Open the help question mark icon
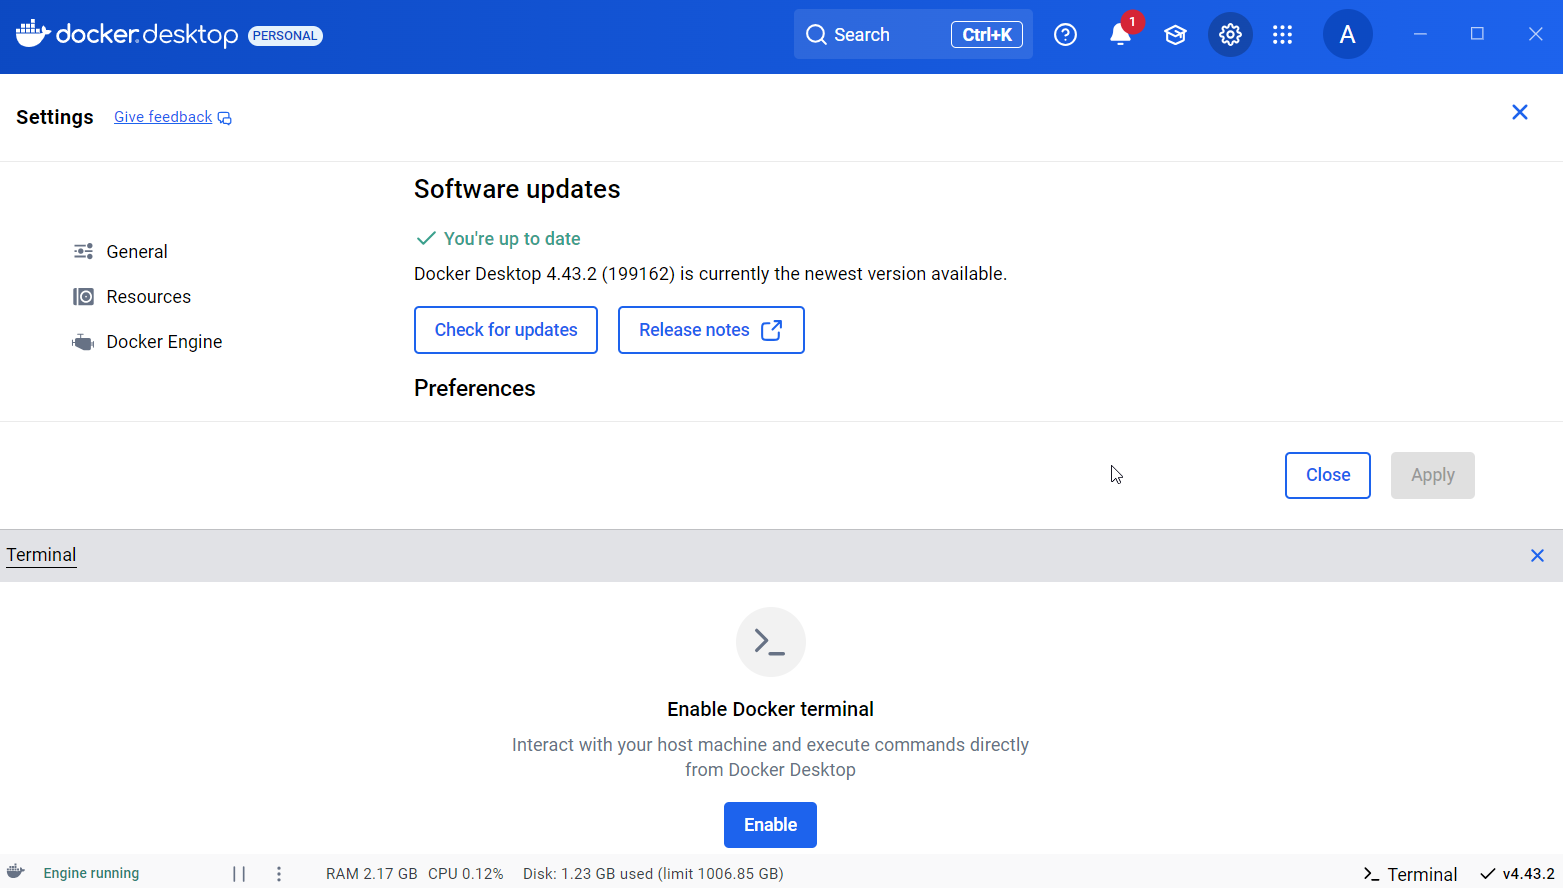Viewport: 1563px width, 888px height. coord(1065,35)
